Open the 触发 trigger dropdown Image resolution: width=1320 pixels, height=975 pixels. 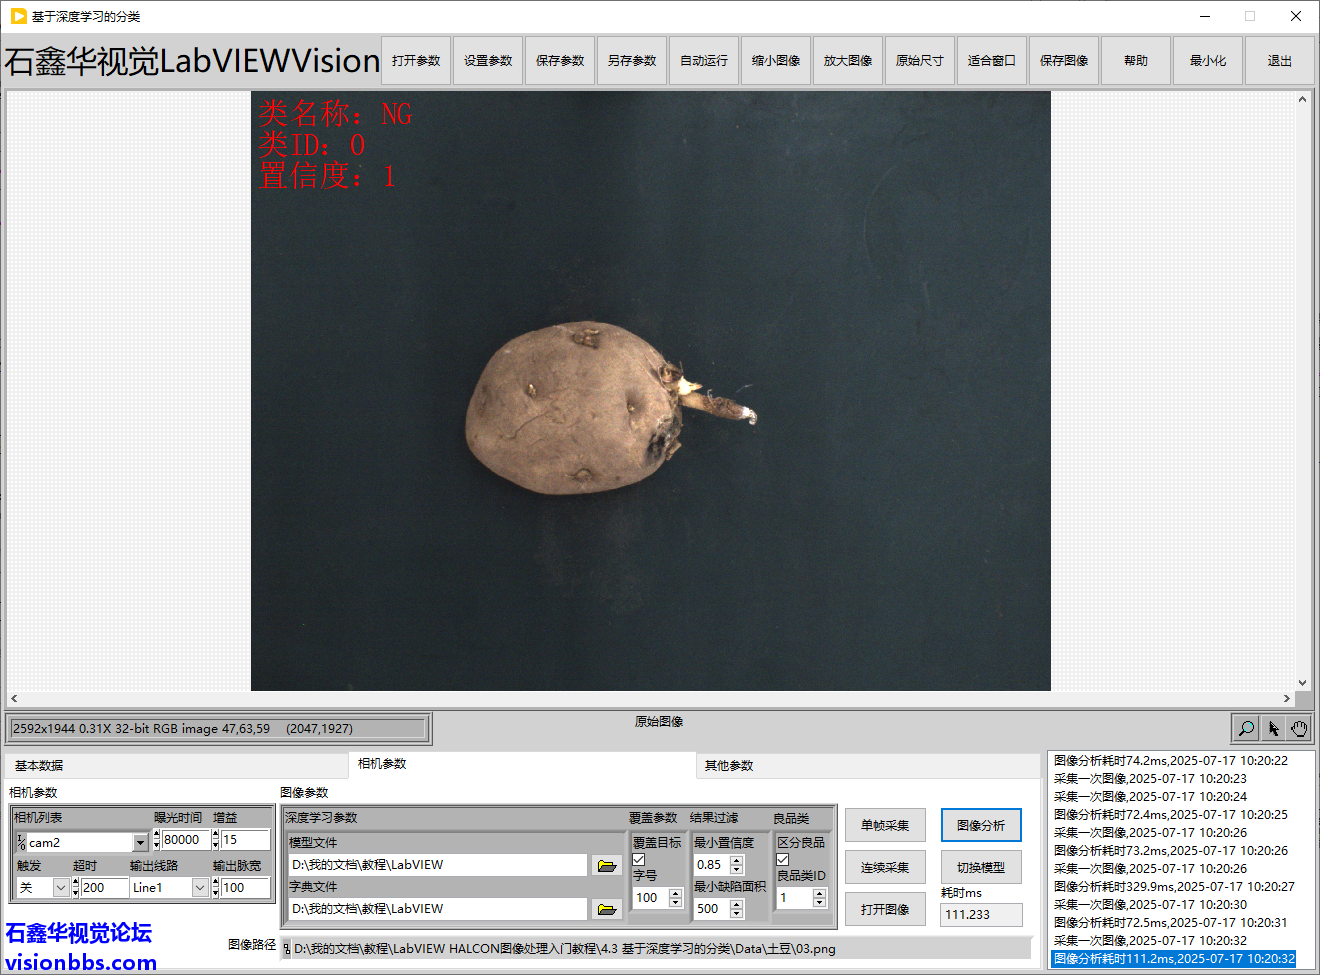point(60,888)
